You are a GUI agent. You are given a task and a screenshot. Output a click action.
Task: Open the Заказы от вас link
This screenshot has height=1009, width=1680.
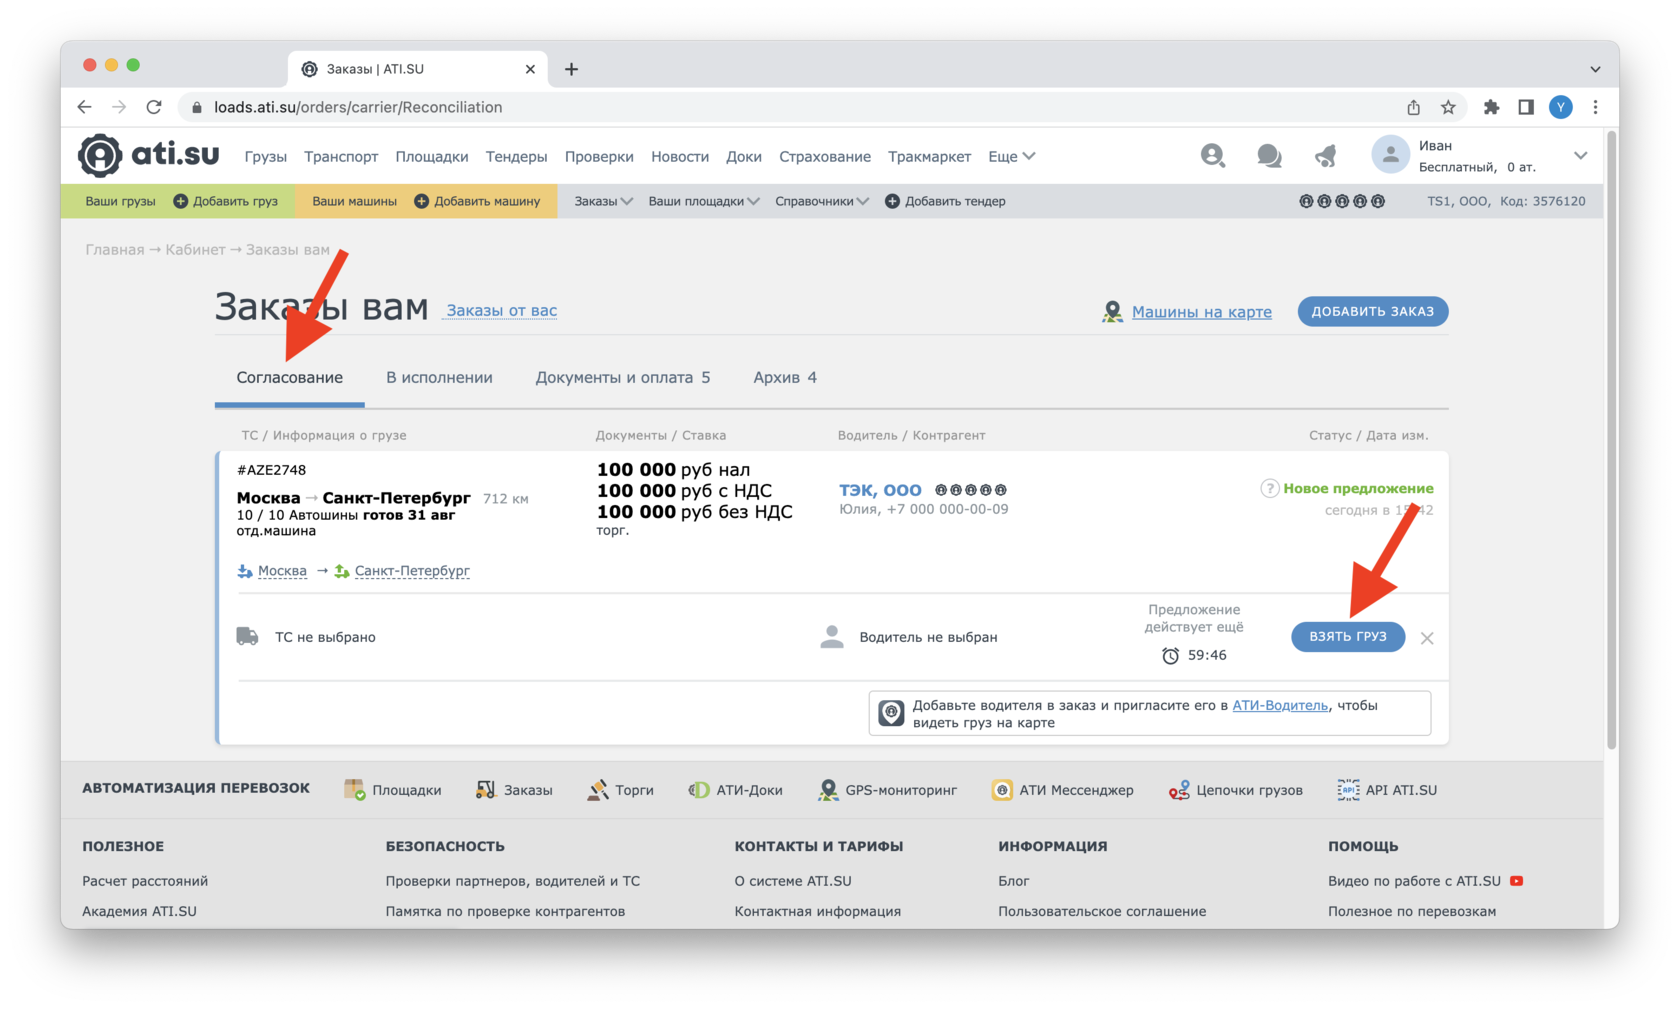(x=501, y=311)
